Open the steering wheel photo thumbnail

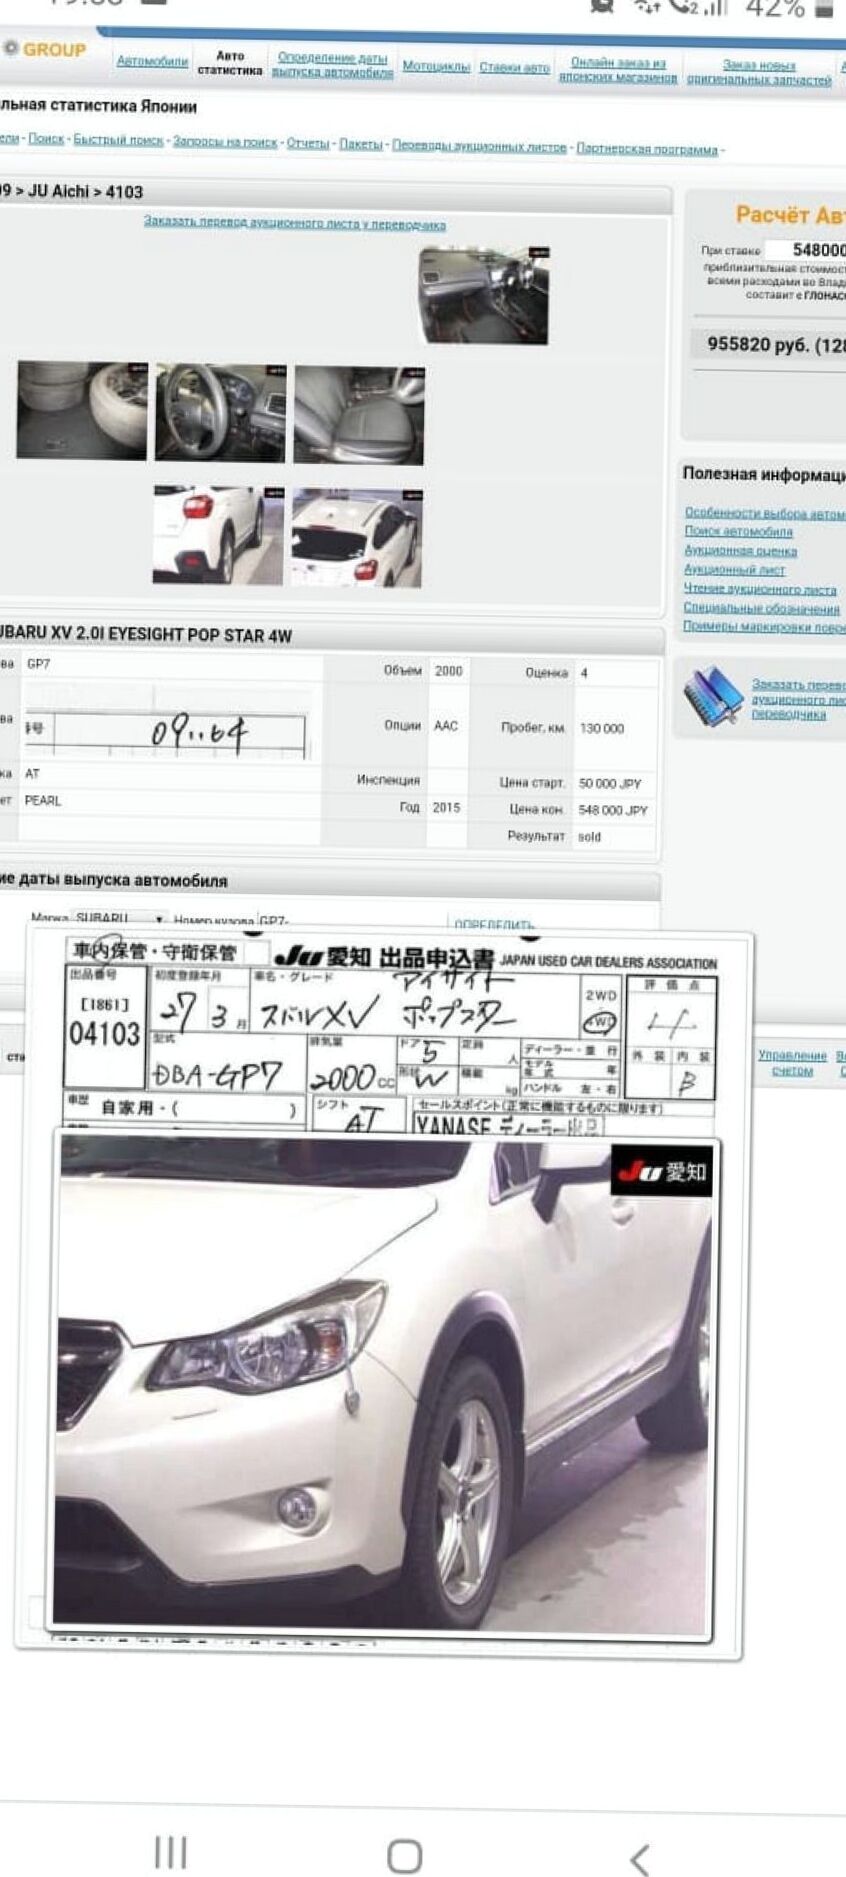click(x=220, y=413)
